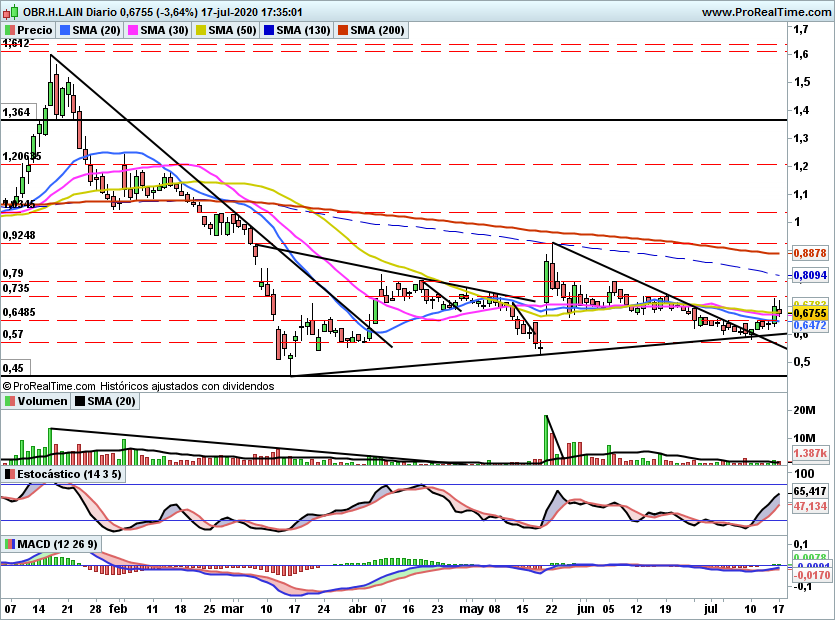This screenshot has height=620, width=835.
Task: Click the Volumen panel icon
Action: click(10, 401)
